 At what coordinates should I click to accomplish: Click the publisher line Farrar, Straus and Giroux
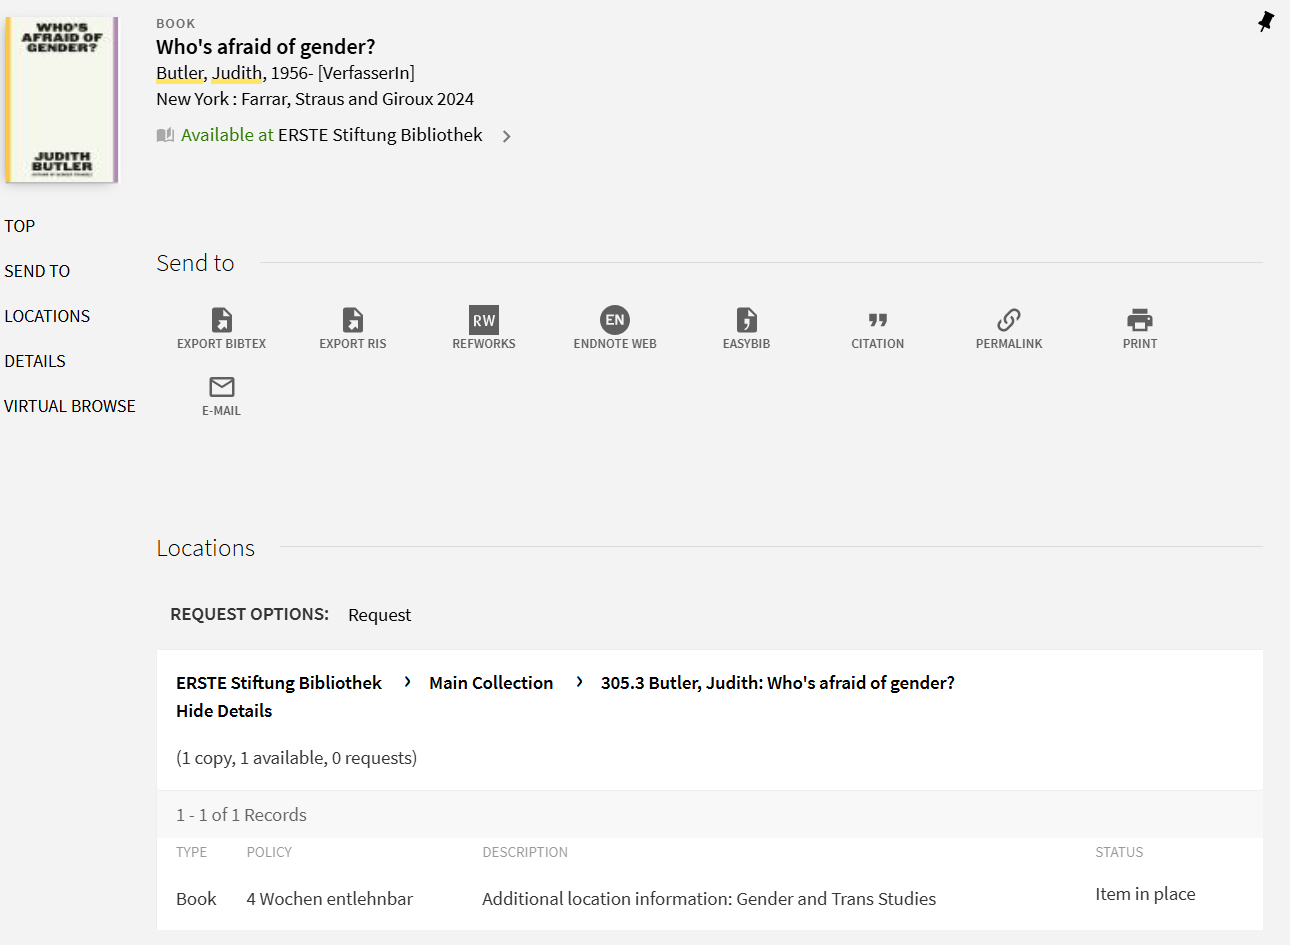[315, 99]
